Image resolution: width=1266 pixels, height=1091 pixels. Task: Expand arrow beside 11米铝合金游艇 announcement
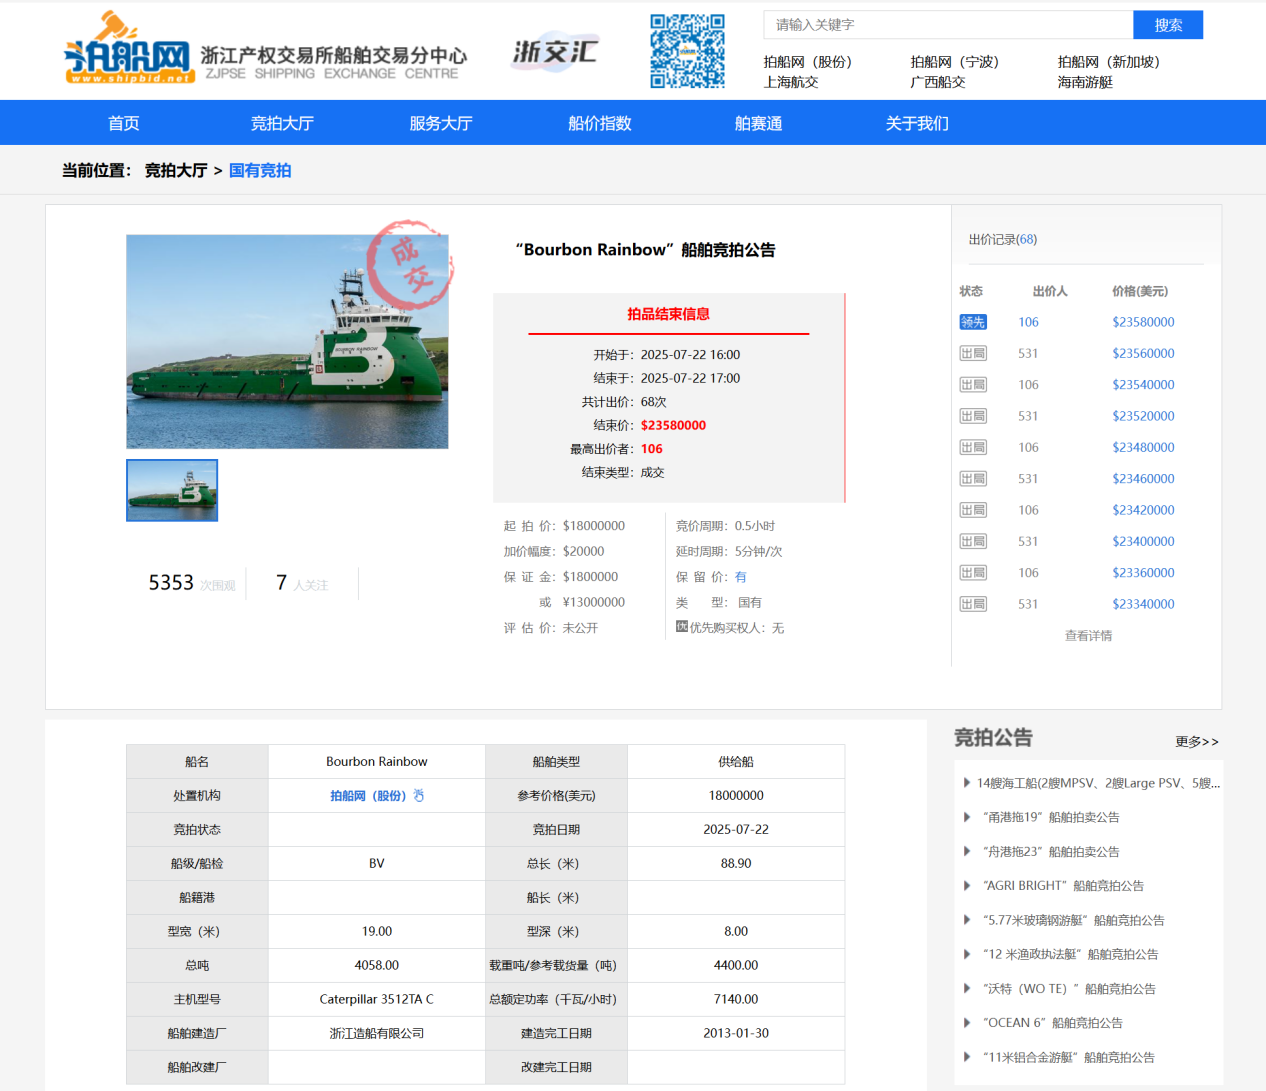pyautogui.click(x=966, y=1057)
